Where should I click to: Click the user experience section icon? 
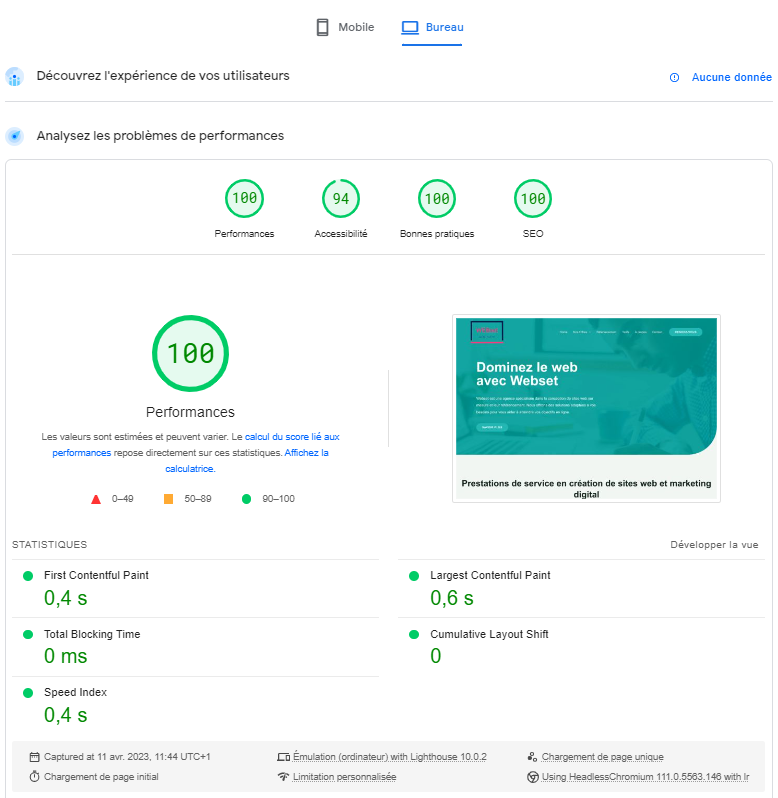pos(14,77)
